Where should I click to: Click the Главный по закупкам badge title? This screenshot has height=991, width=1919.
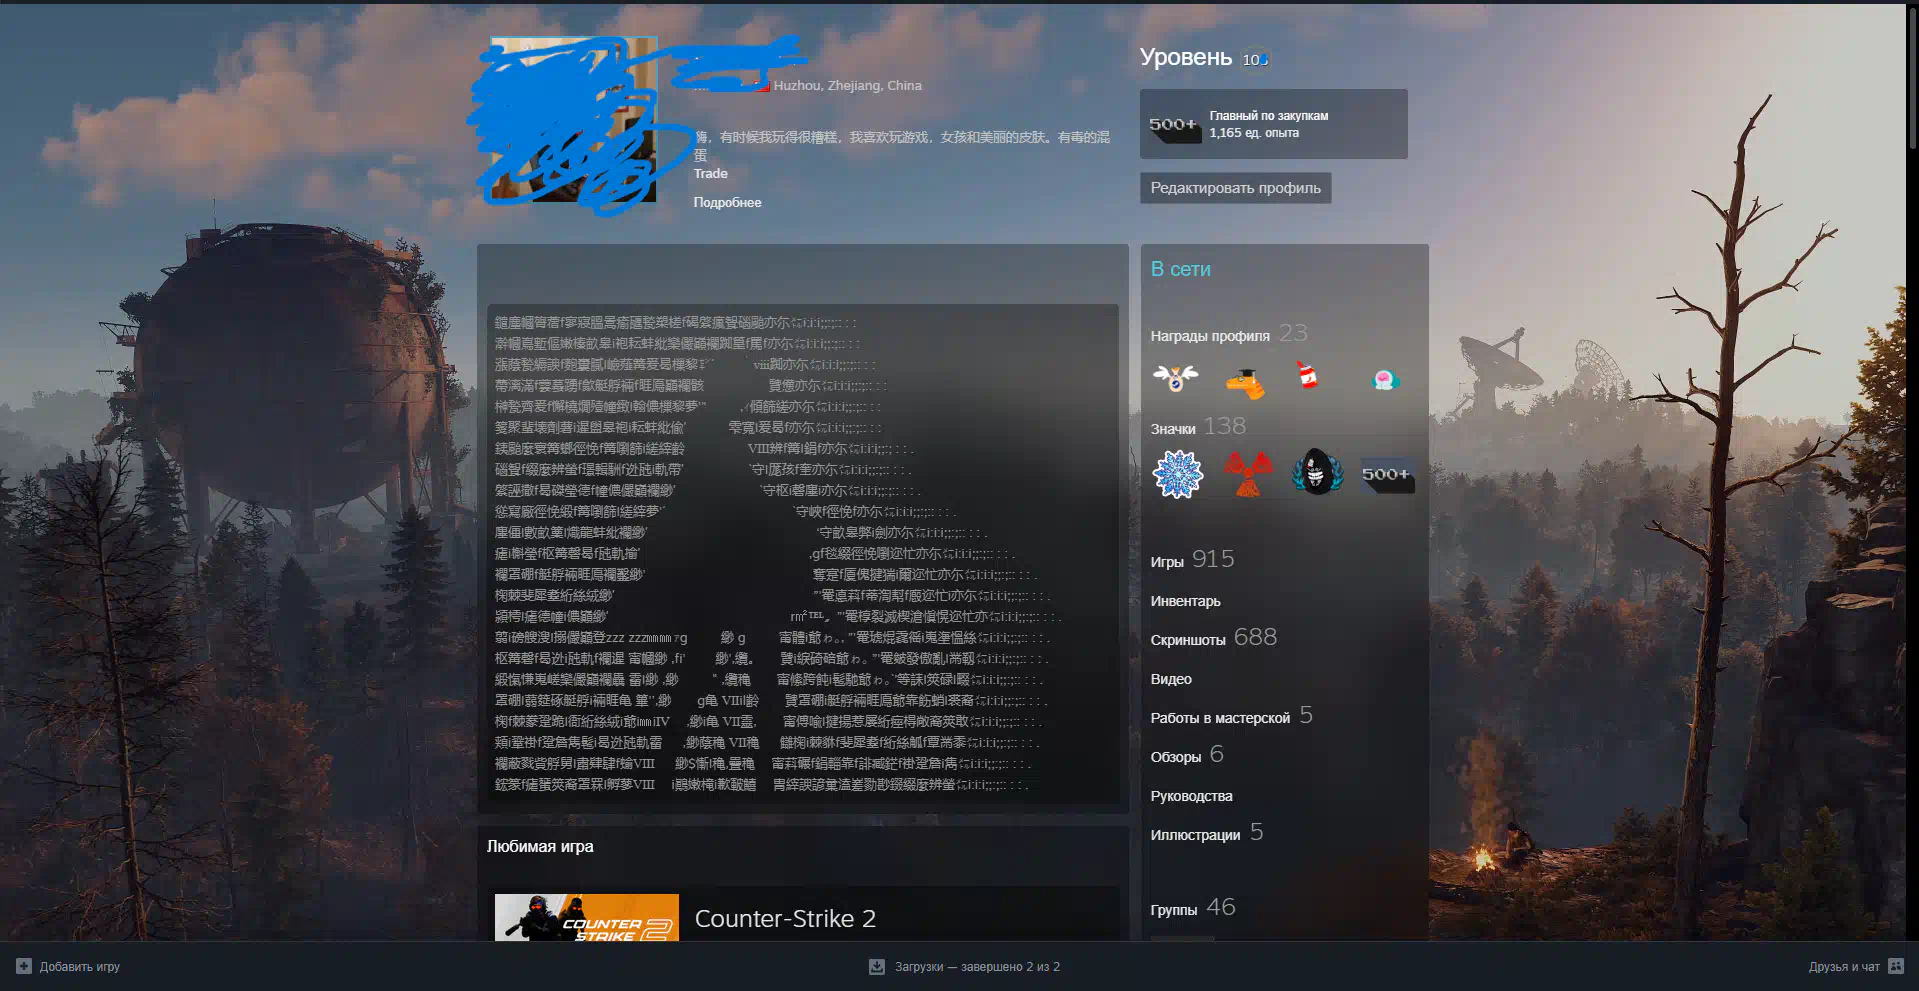[1269, 116]
